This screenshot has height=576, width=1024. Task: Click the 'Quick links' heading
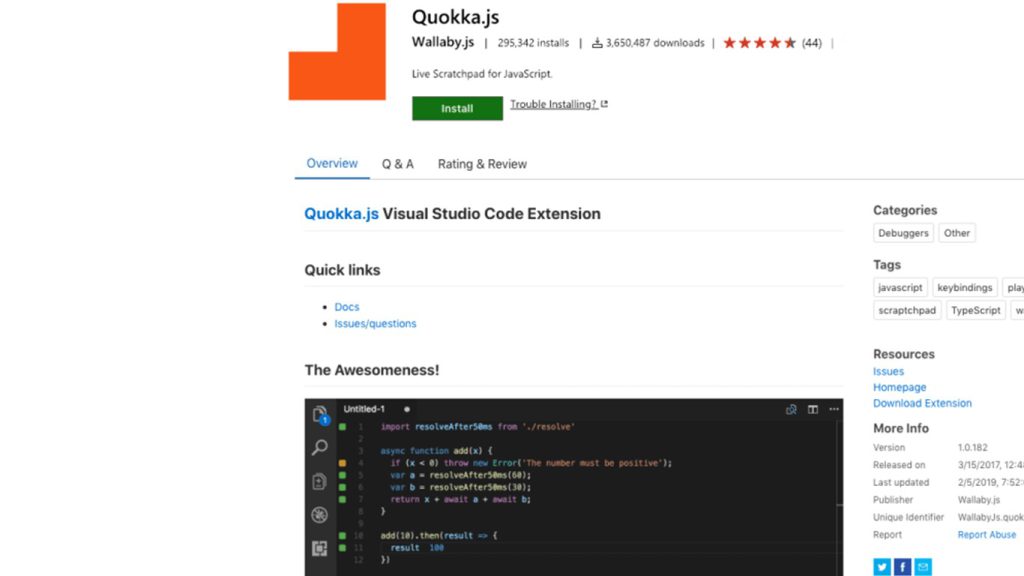click(x=342, y=270)
